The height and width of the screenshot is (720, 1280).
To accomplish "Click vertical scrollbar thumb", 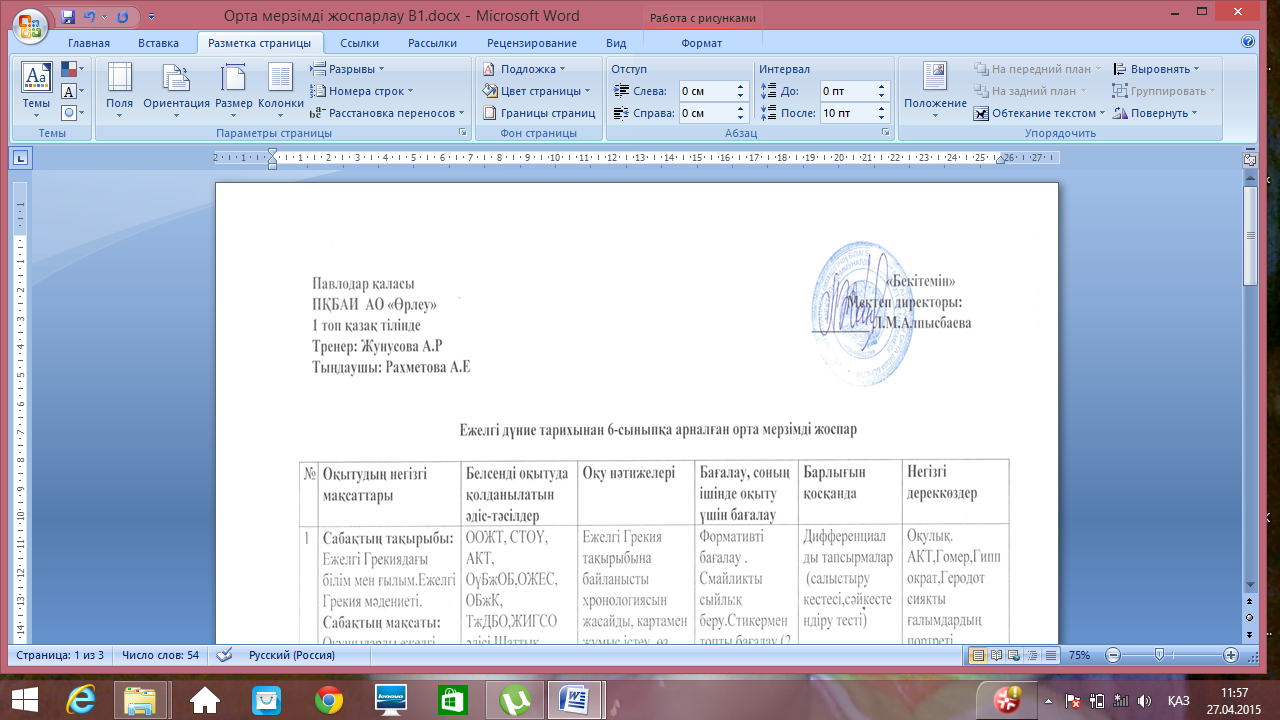I will (1249, 236).
